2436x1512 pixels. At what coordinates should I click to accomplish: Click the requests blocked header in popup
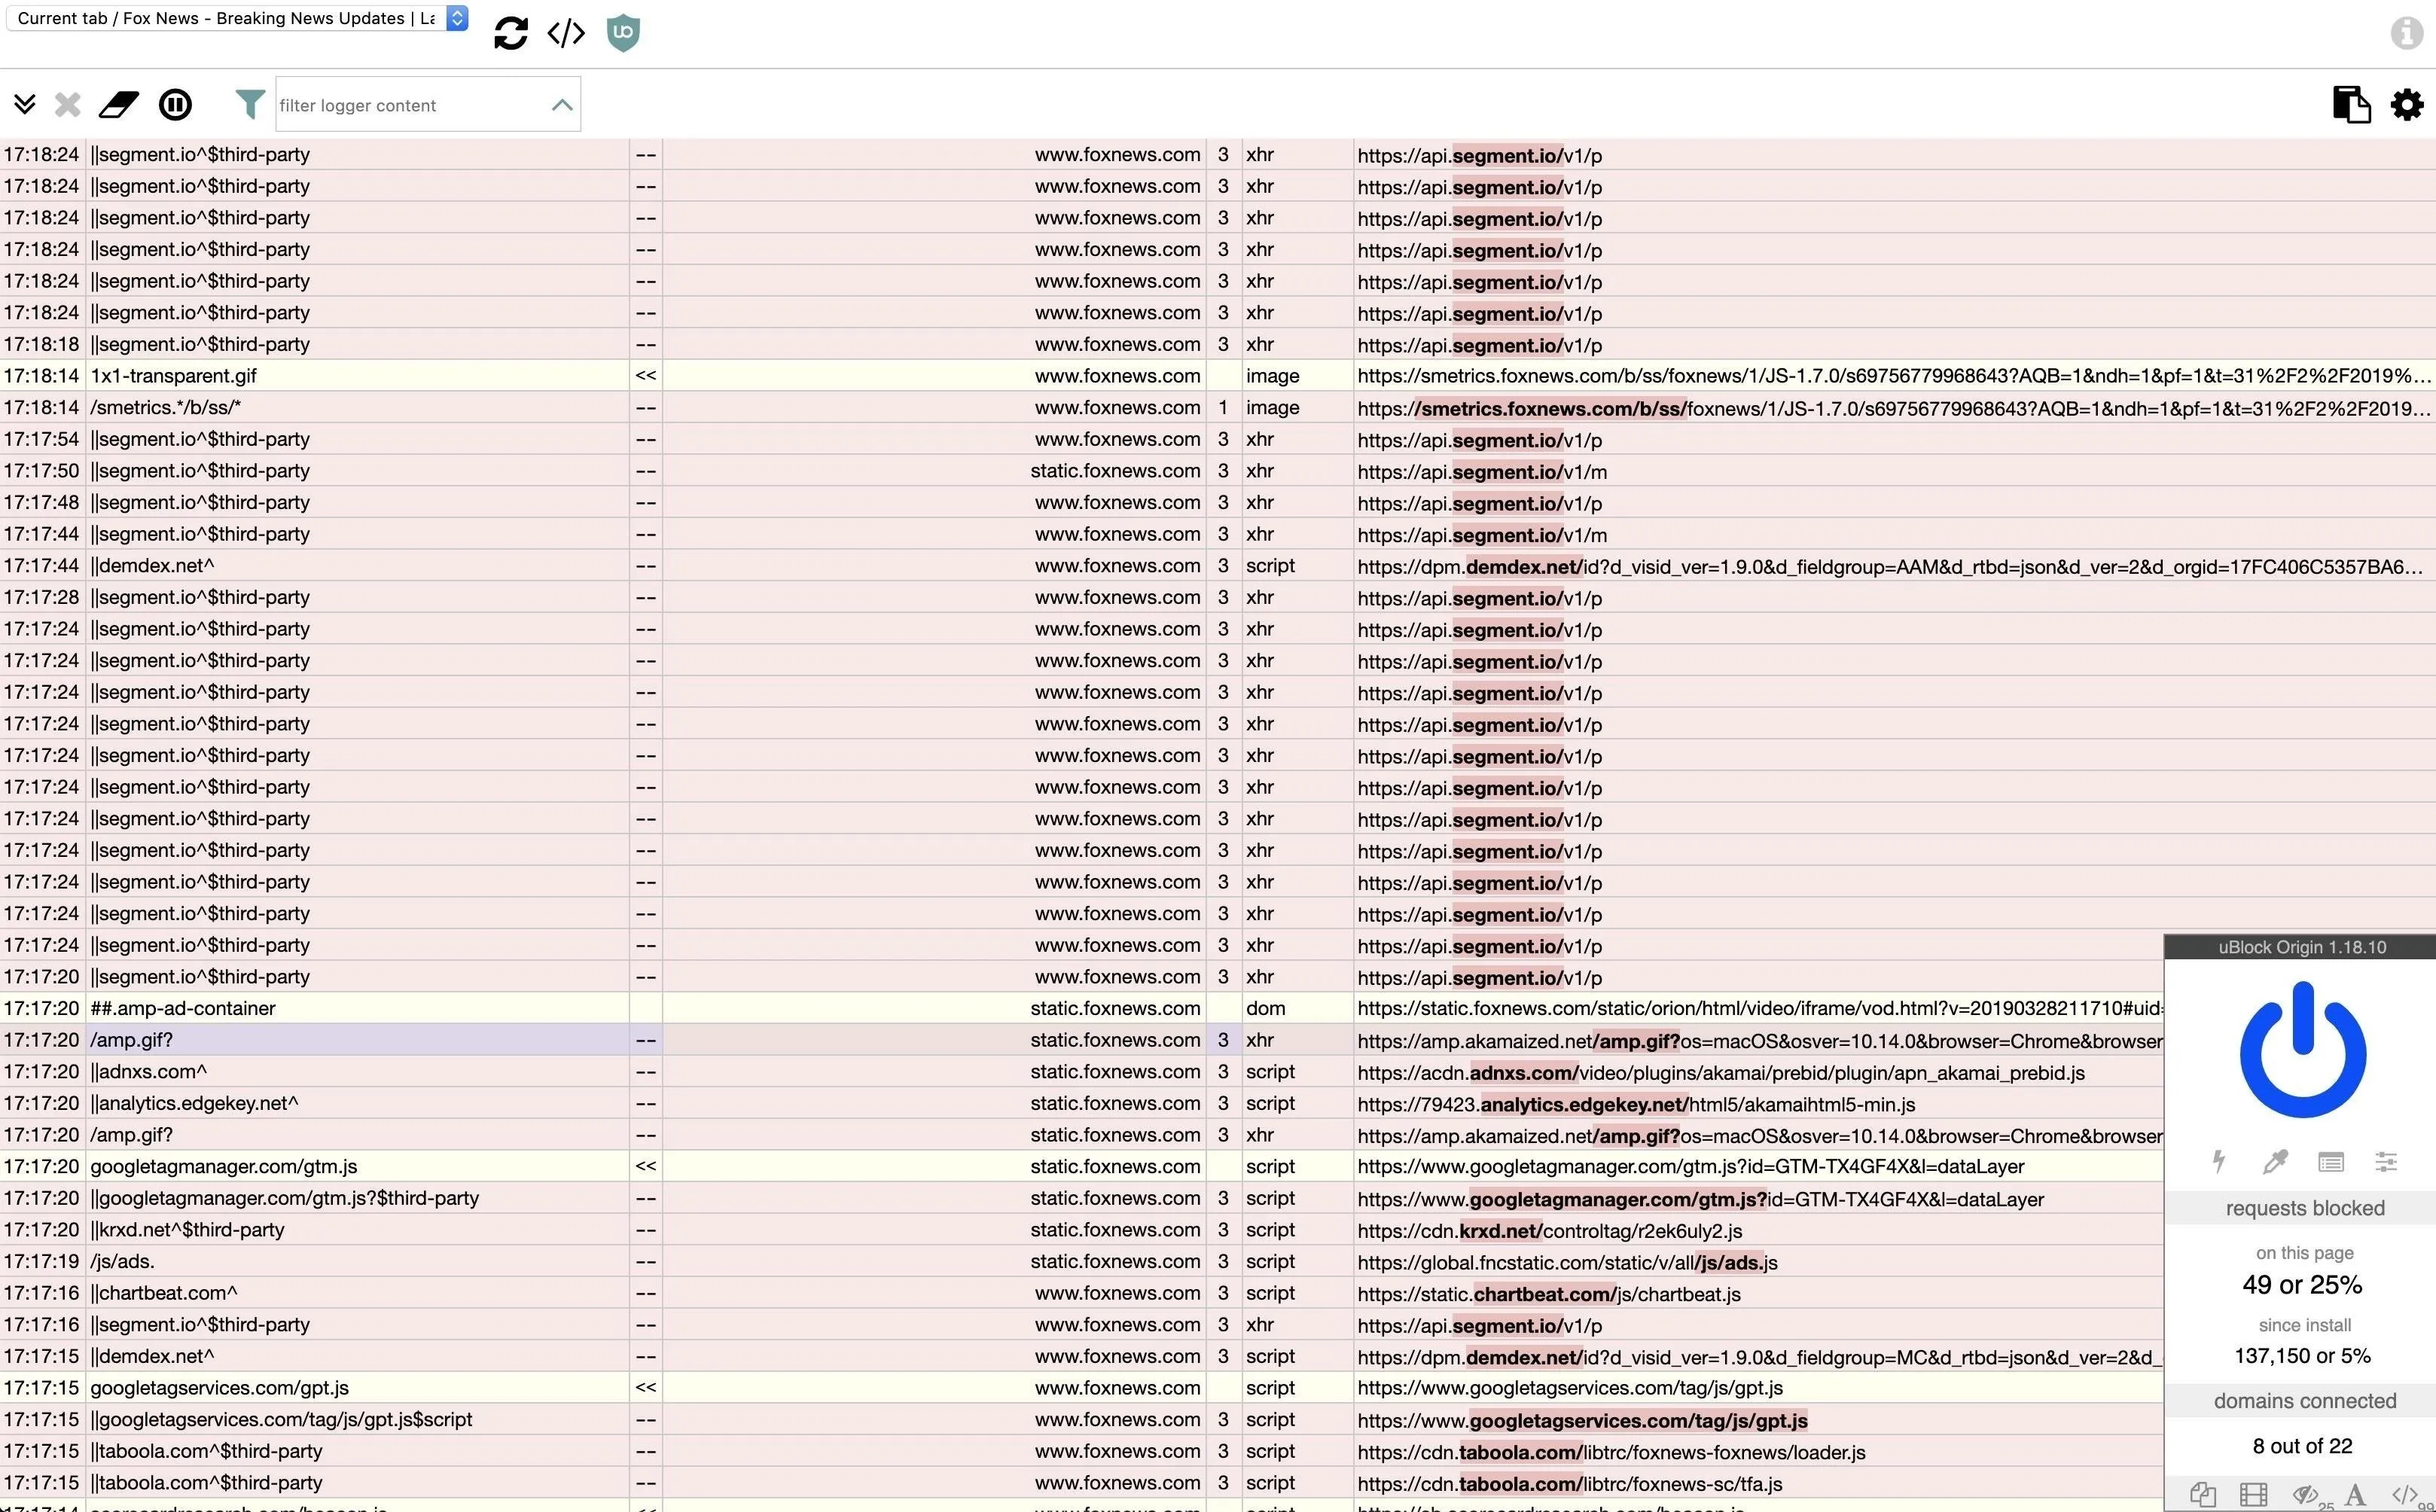pyautogui.click(x=2304, y=1208)
